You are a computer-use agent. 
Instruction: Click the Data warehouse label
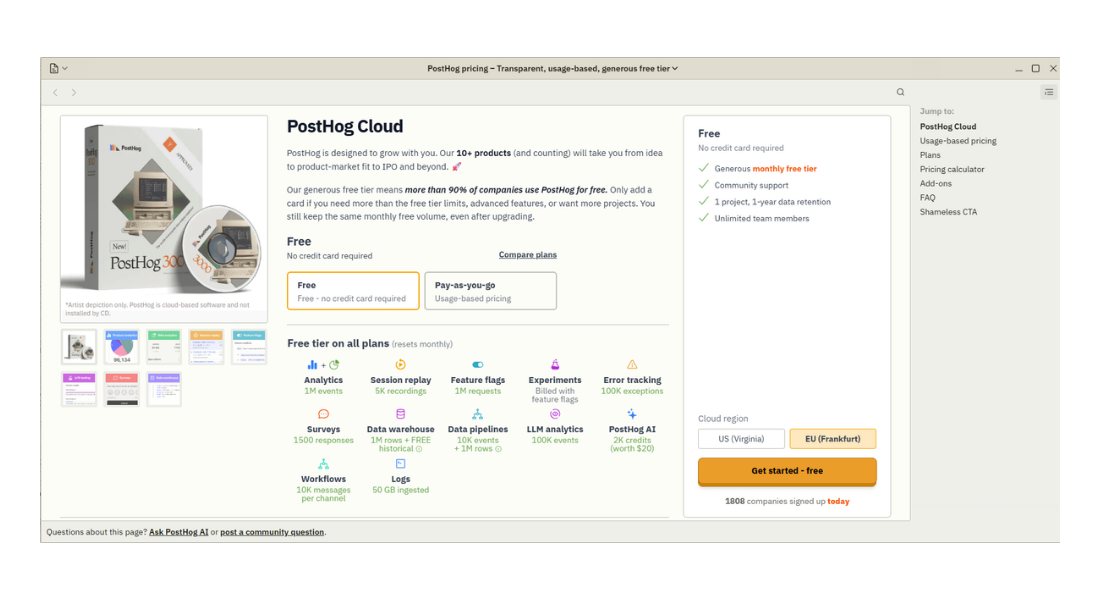point(401,429)
